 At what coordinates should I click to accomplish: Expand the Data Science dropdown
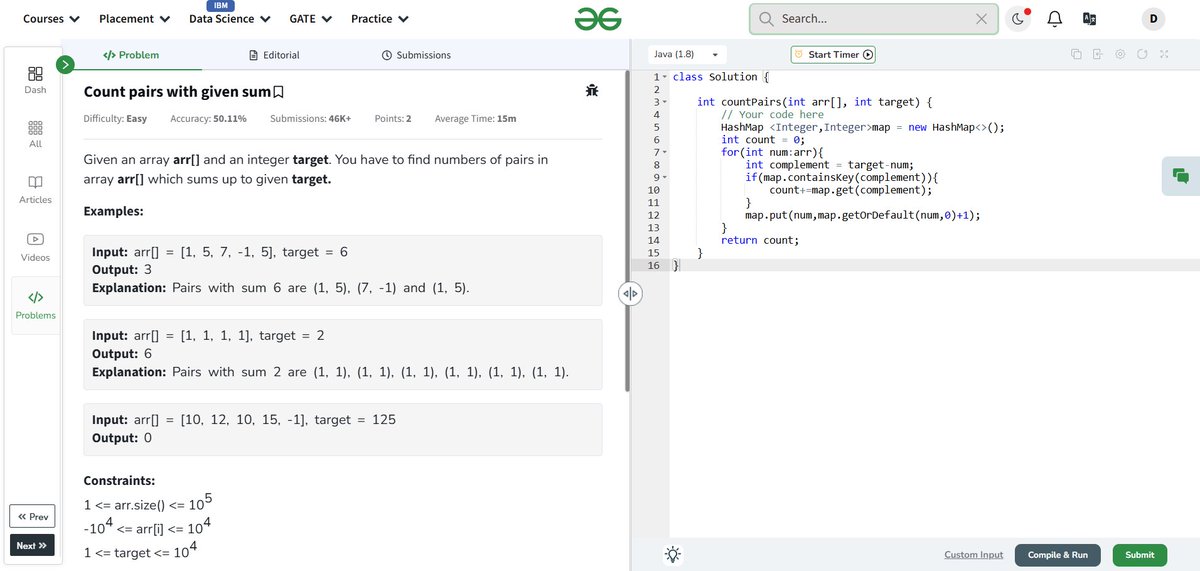tap(229, 18)
